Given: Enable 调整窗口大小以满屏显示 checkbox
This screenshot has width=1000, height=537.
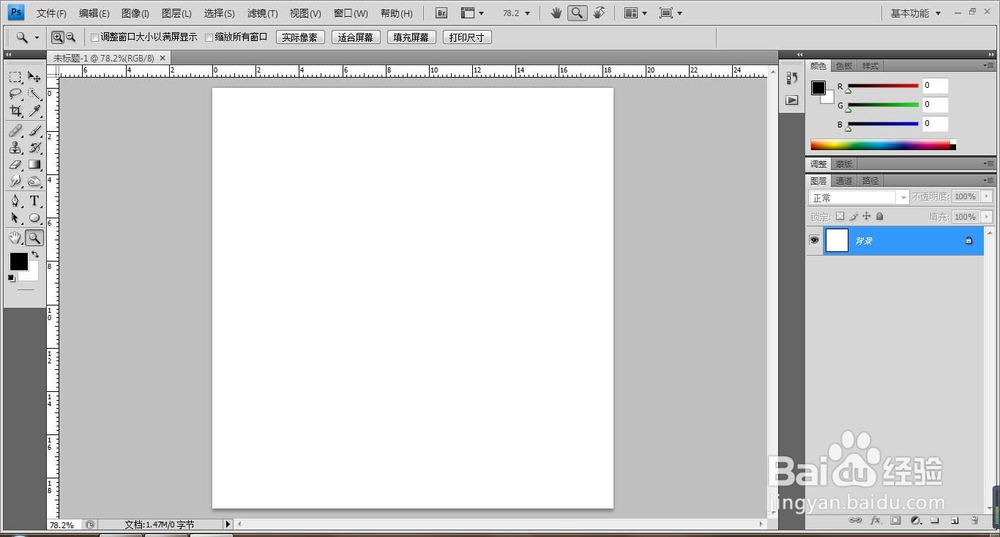Looking at the screenshot, I should pyautogui.click(x=94, y=38).
